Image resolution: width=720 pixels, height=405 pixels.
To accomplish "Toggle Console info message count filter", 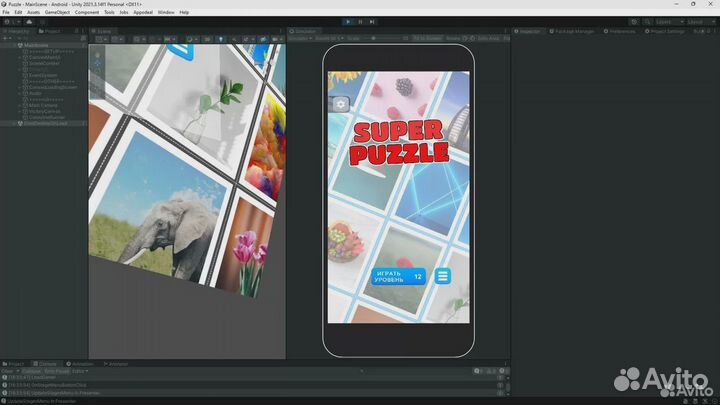I will pyautogui.click(x=478, y=371).
